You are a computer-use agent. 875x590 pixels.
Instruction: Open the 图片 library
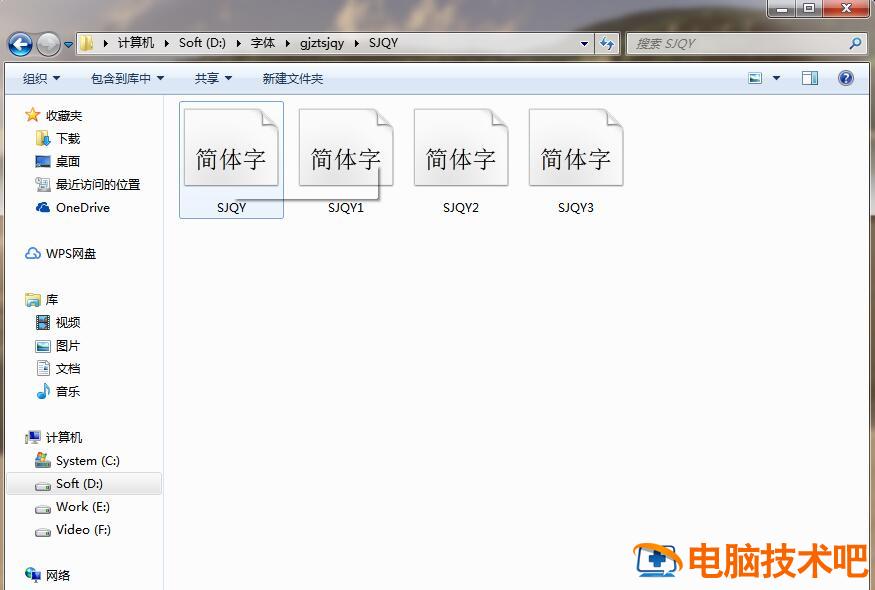click(68, 346)
